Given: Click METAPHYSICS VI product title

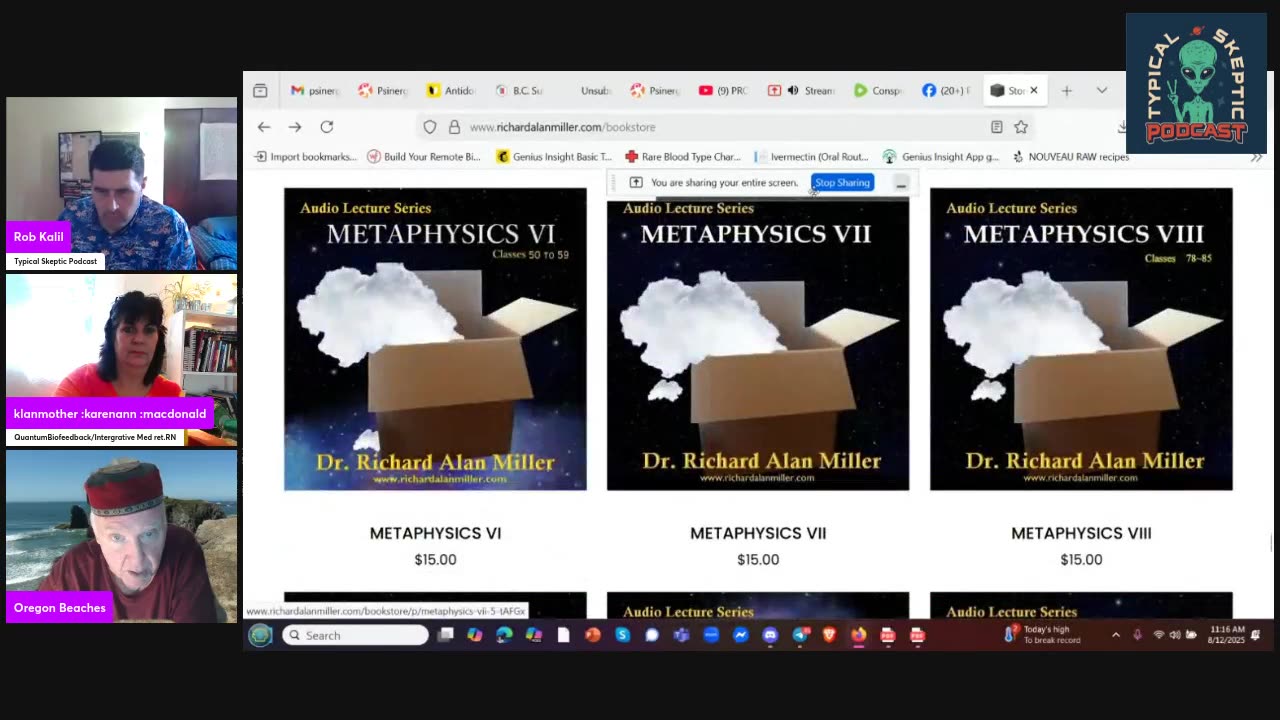Looking at the screenshot, I should point(435,533).
